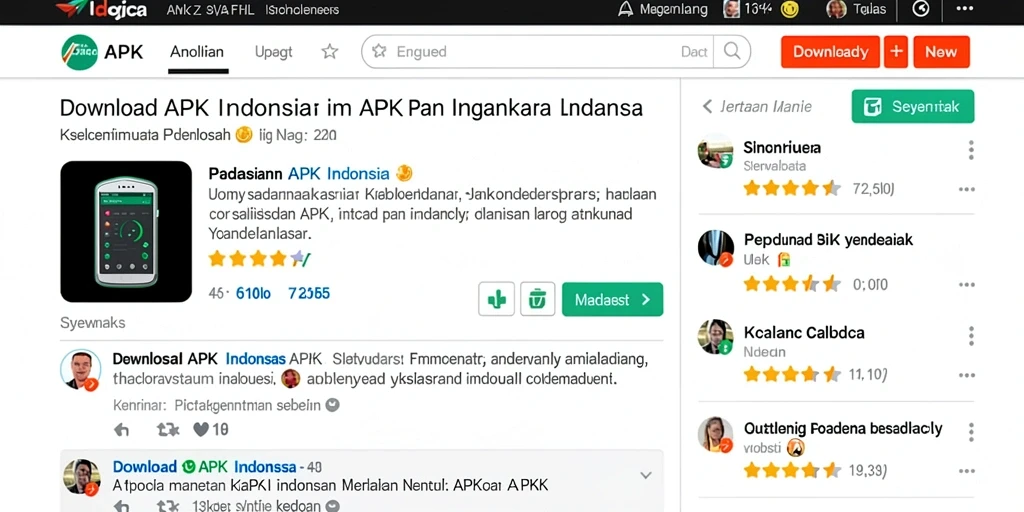Click the Idojica logo in top bar
This screenshot has height=512, width=1024.
coord(101,9)
